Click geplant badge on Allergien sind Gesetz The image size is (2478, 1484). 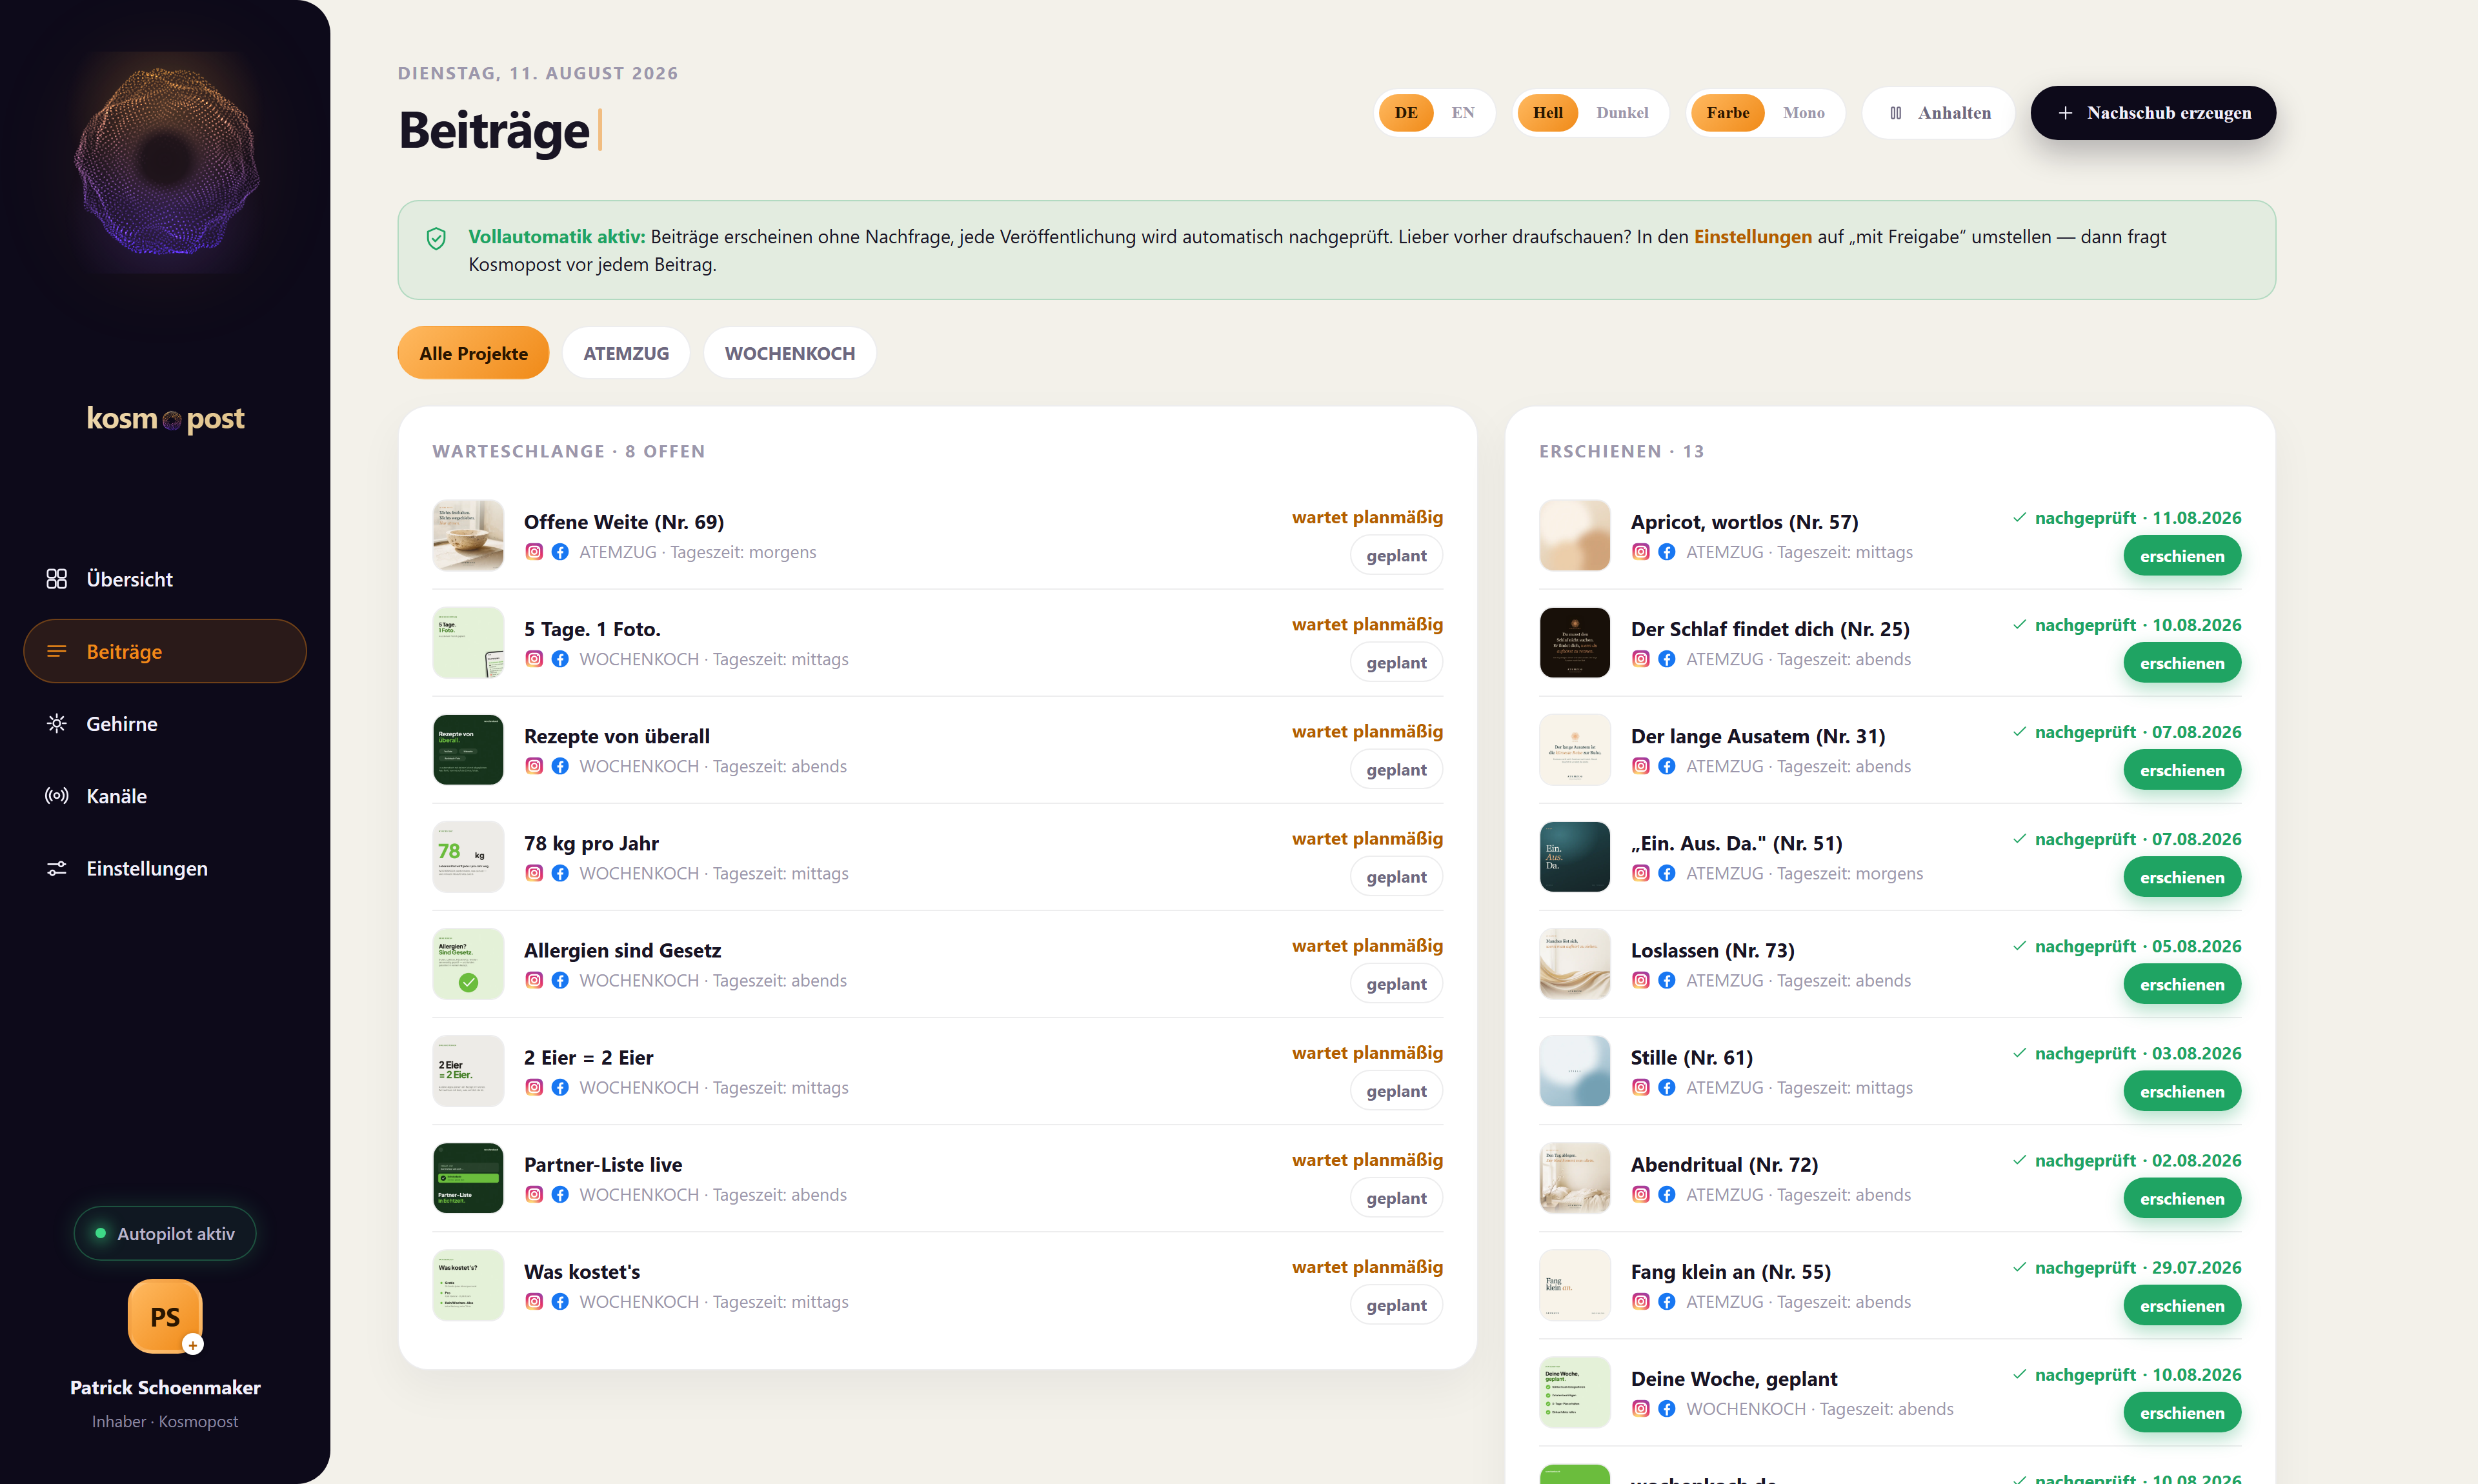click(x=1396, y=984)
